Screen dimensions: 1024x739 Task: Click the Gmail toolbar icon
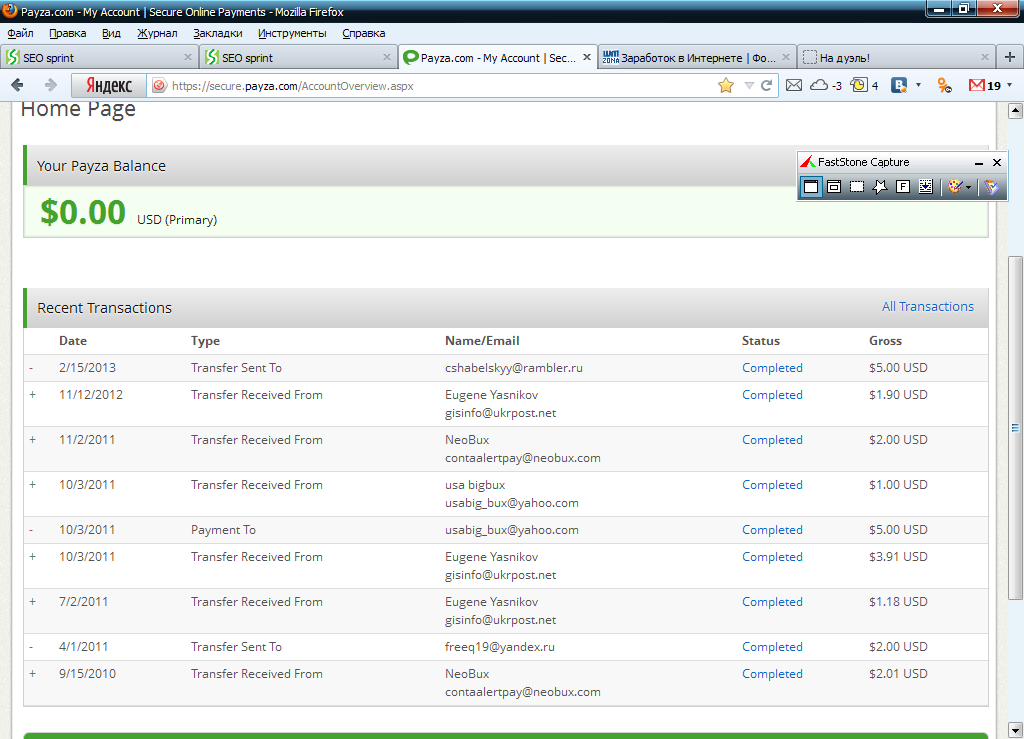(x=976, y=86)
